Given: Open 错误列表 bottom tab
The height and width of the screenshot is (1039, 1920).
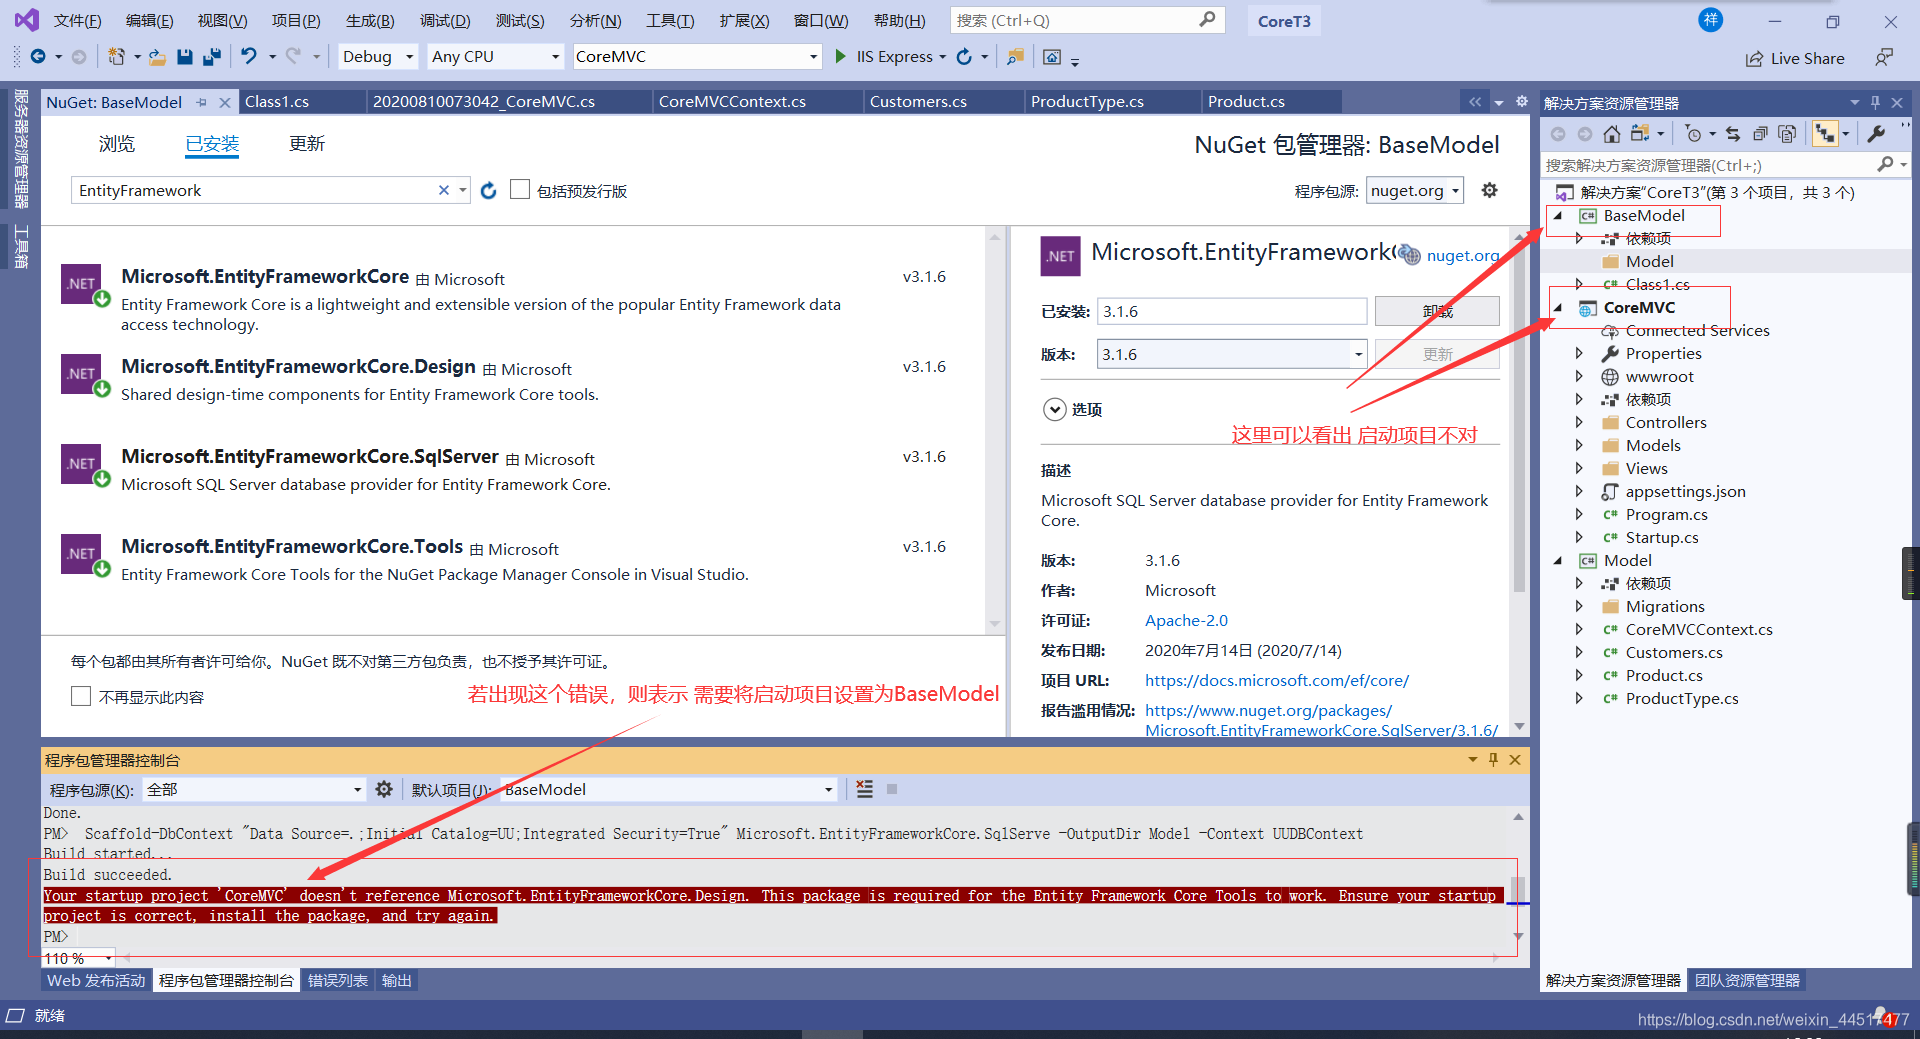Looking at the screenshot, I should point(337,981).
